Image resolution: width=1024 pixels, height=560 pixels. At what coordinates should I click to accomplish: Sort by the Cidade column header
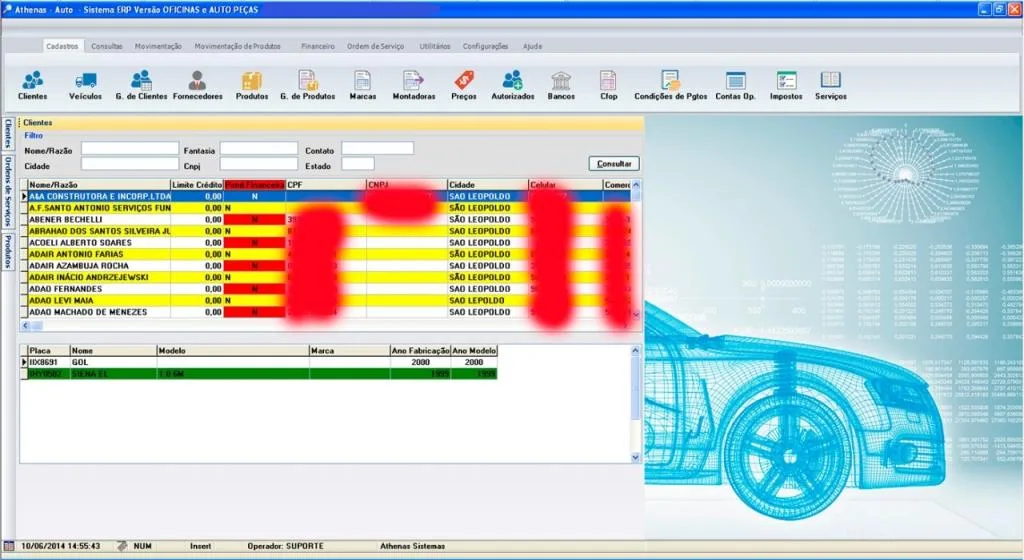pos(487,185)
